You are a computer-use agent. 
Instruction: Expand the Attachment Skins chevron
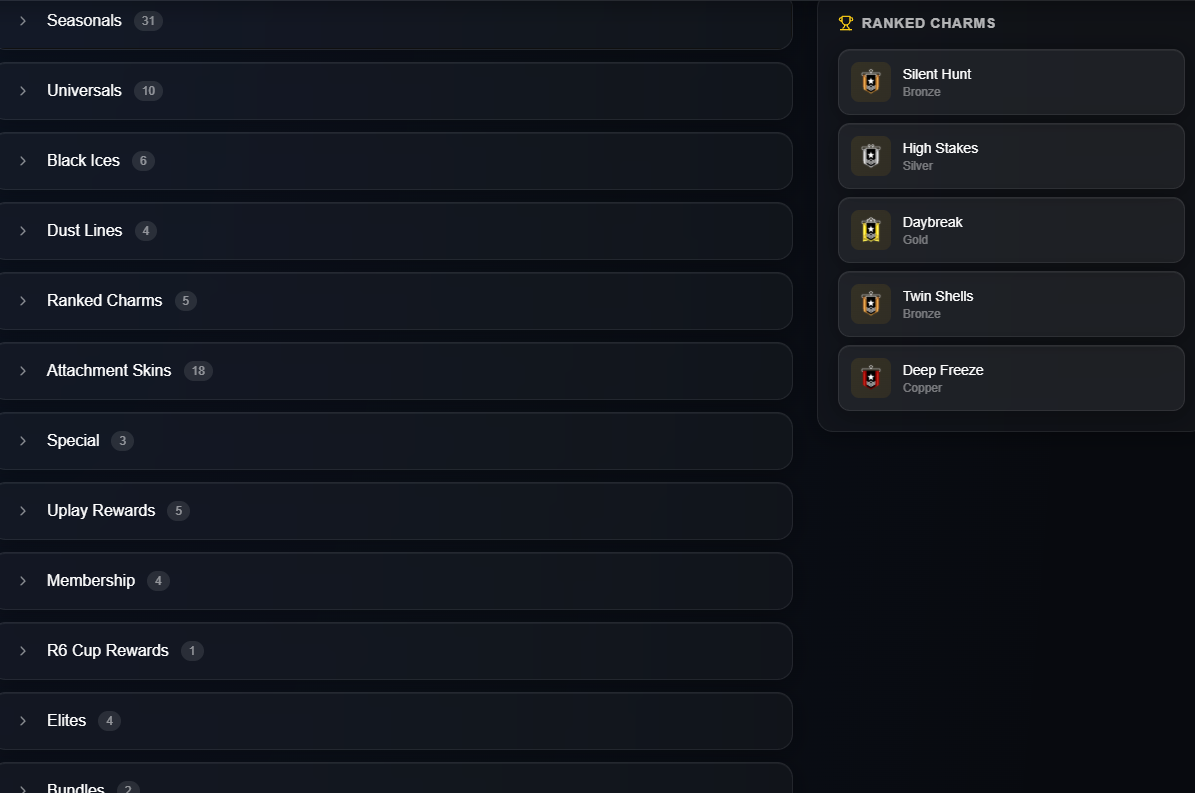23,371
